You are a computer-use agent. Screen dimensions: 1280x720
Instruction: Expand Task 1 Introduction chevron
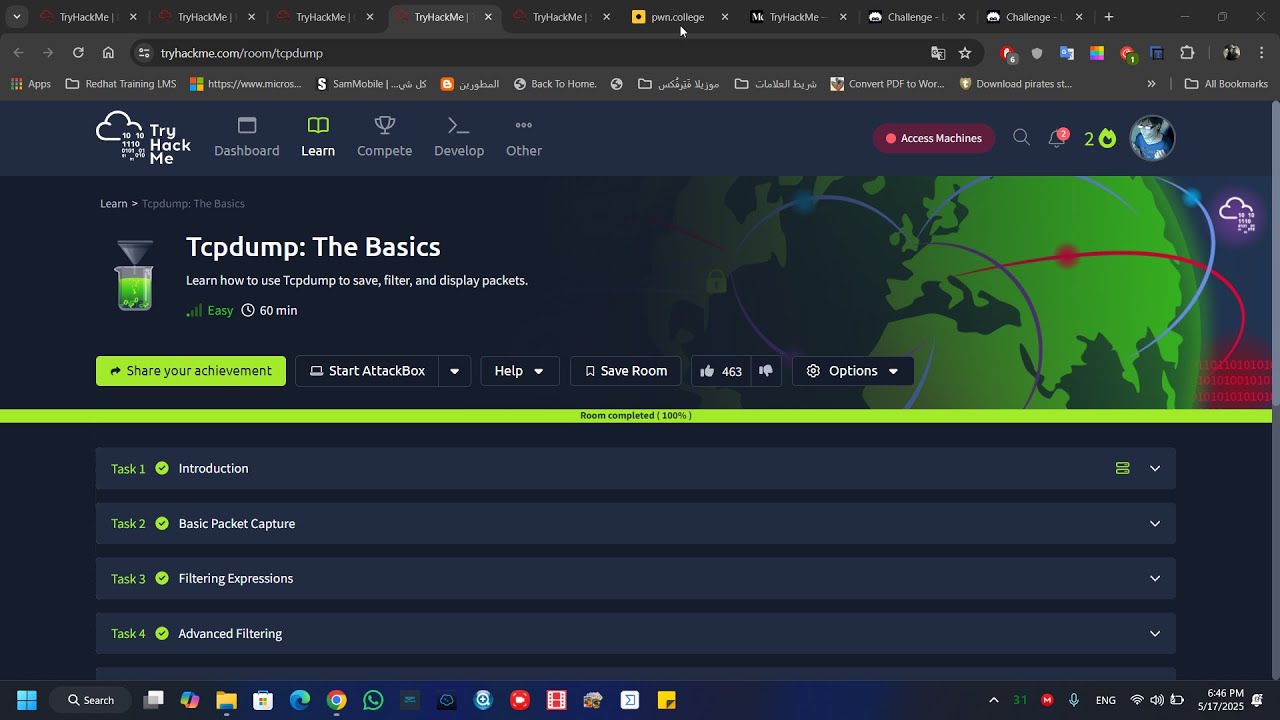(1155, 468)
